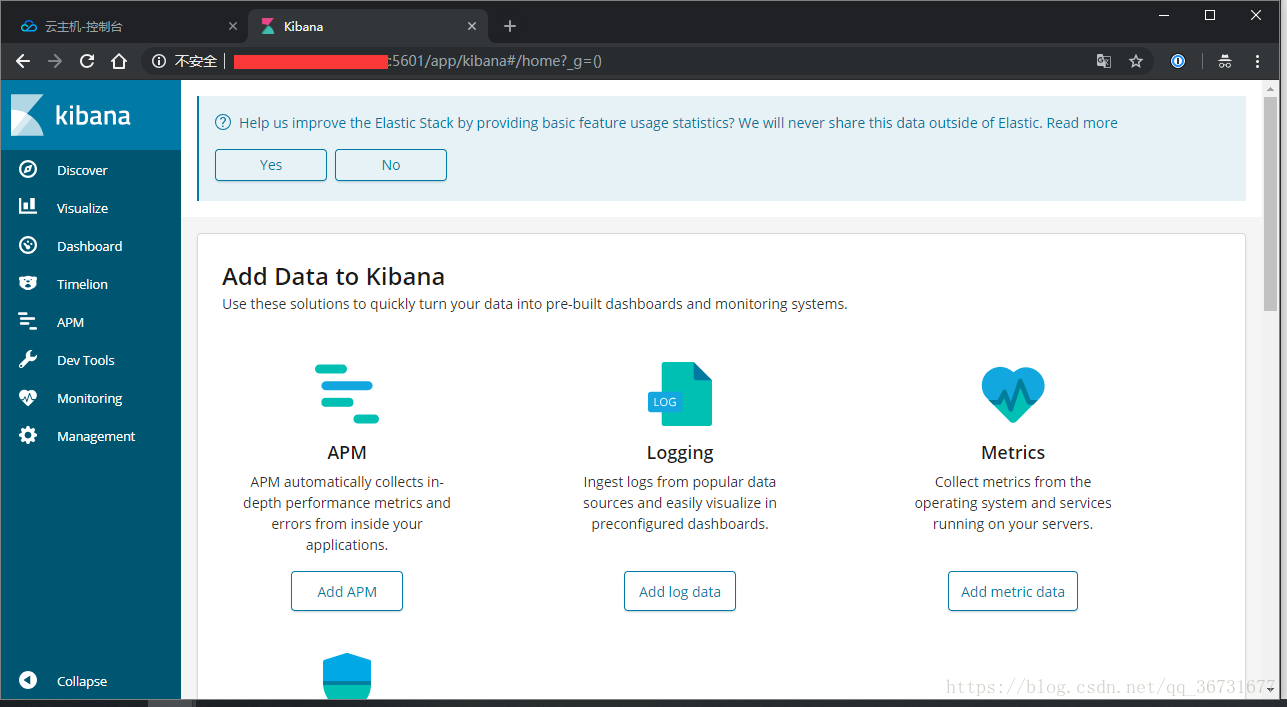The image size is (1287, 707).
Task: Select Visualize in the sidebar menu
Action: 82,208
